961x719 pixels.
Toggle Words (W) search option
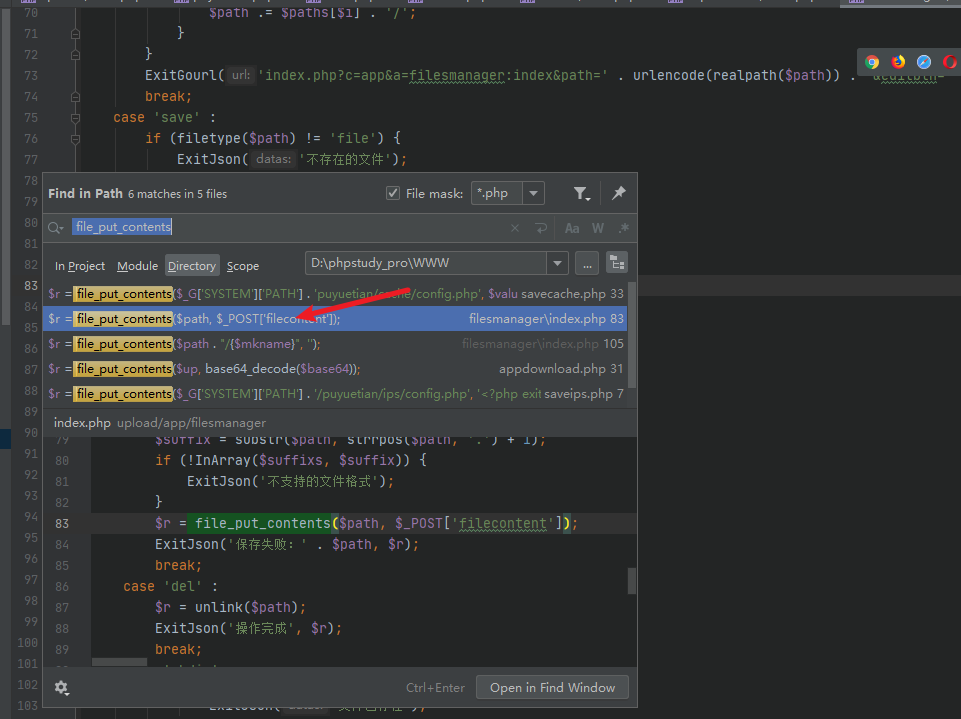pos(598,228)
